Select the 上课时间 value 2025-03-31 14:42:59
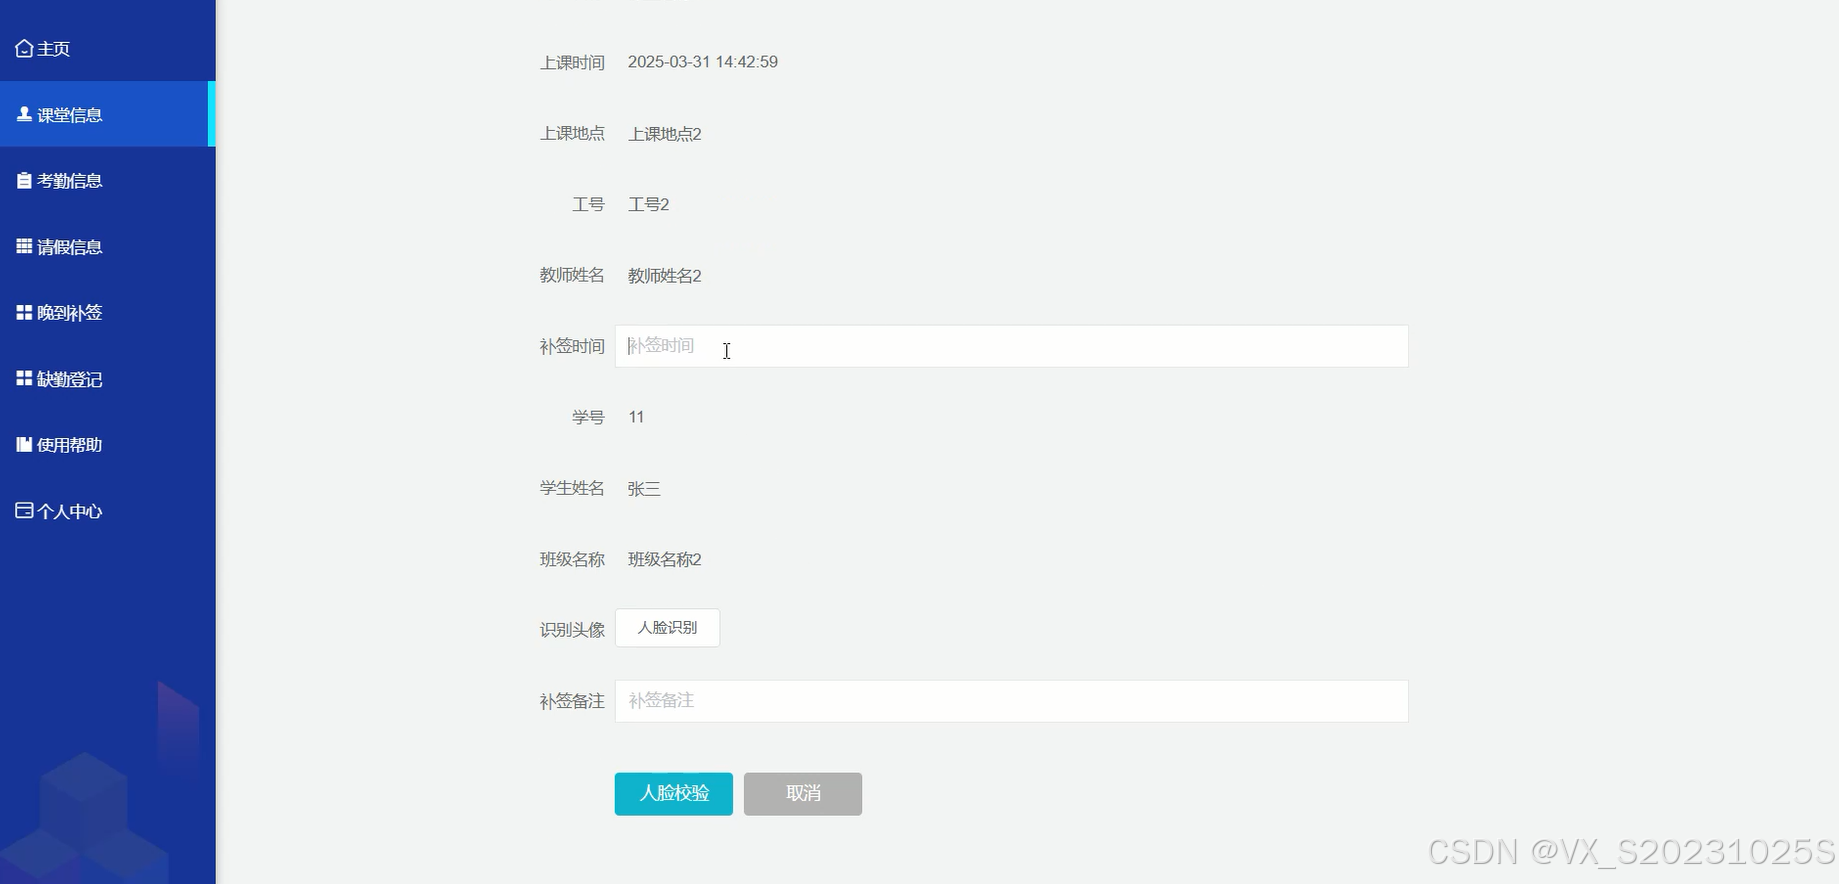The height and width of the screenshot is (884, 1839). coord(703,62)
